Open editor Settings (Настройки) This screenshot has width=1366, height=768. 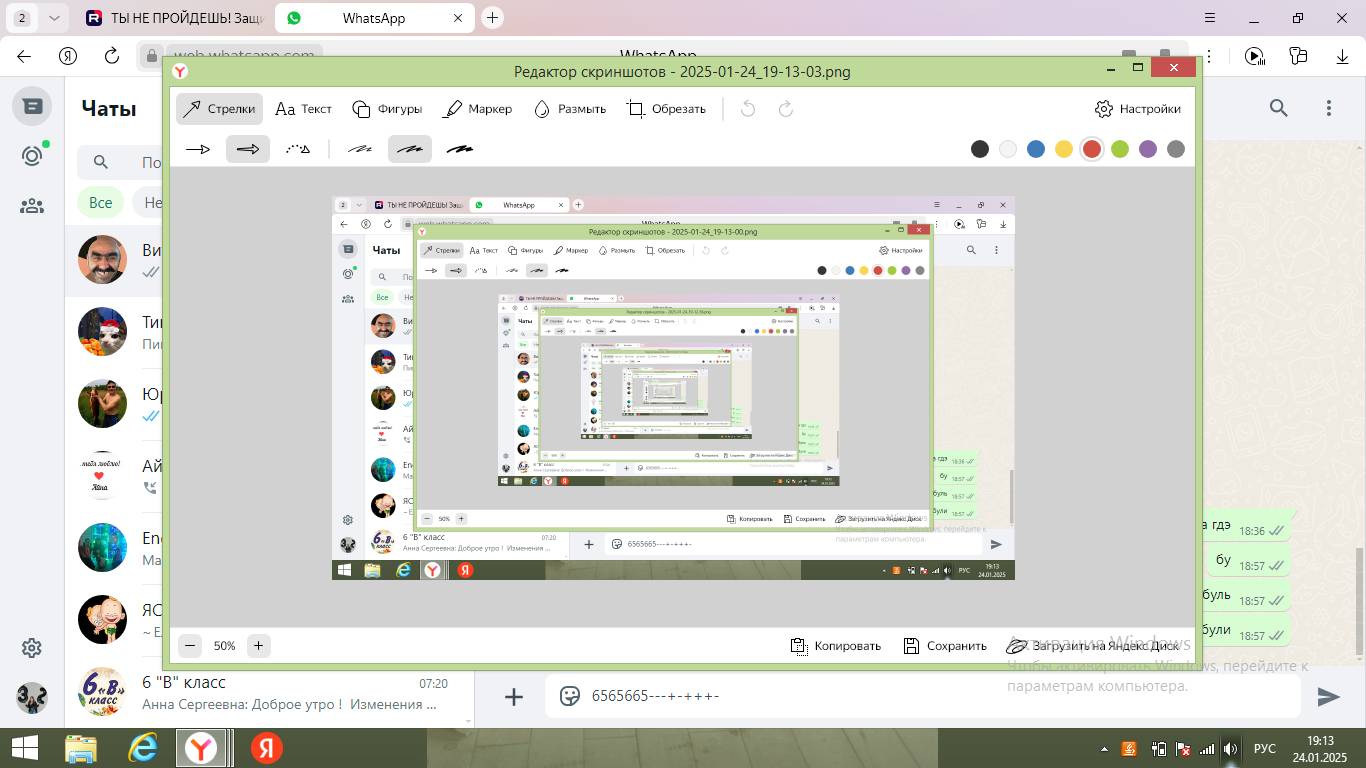coord(1138,109)
